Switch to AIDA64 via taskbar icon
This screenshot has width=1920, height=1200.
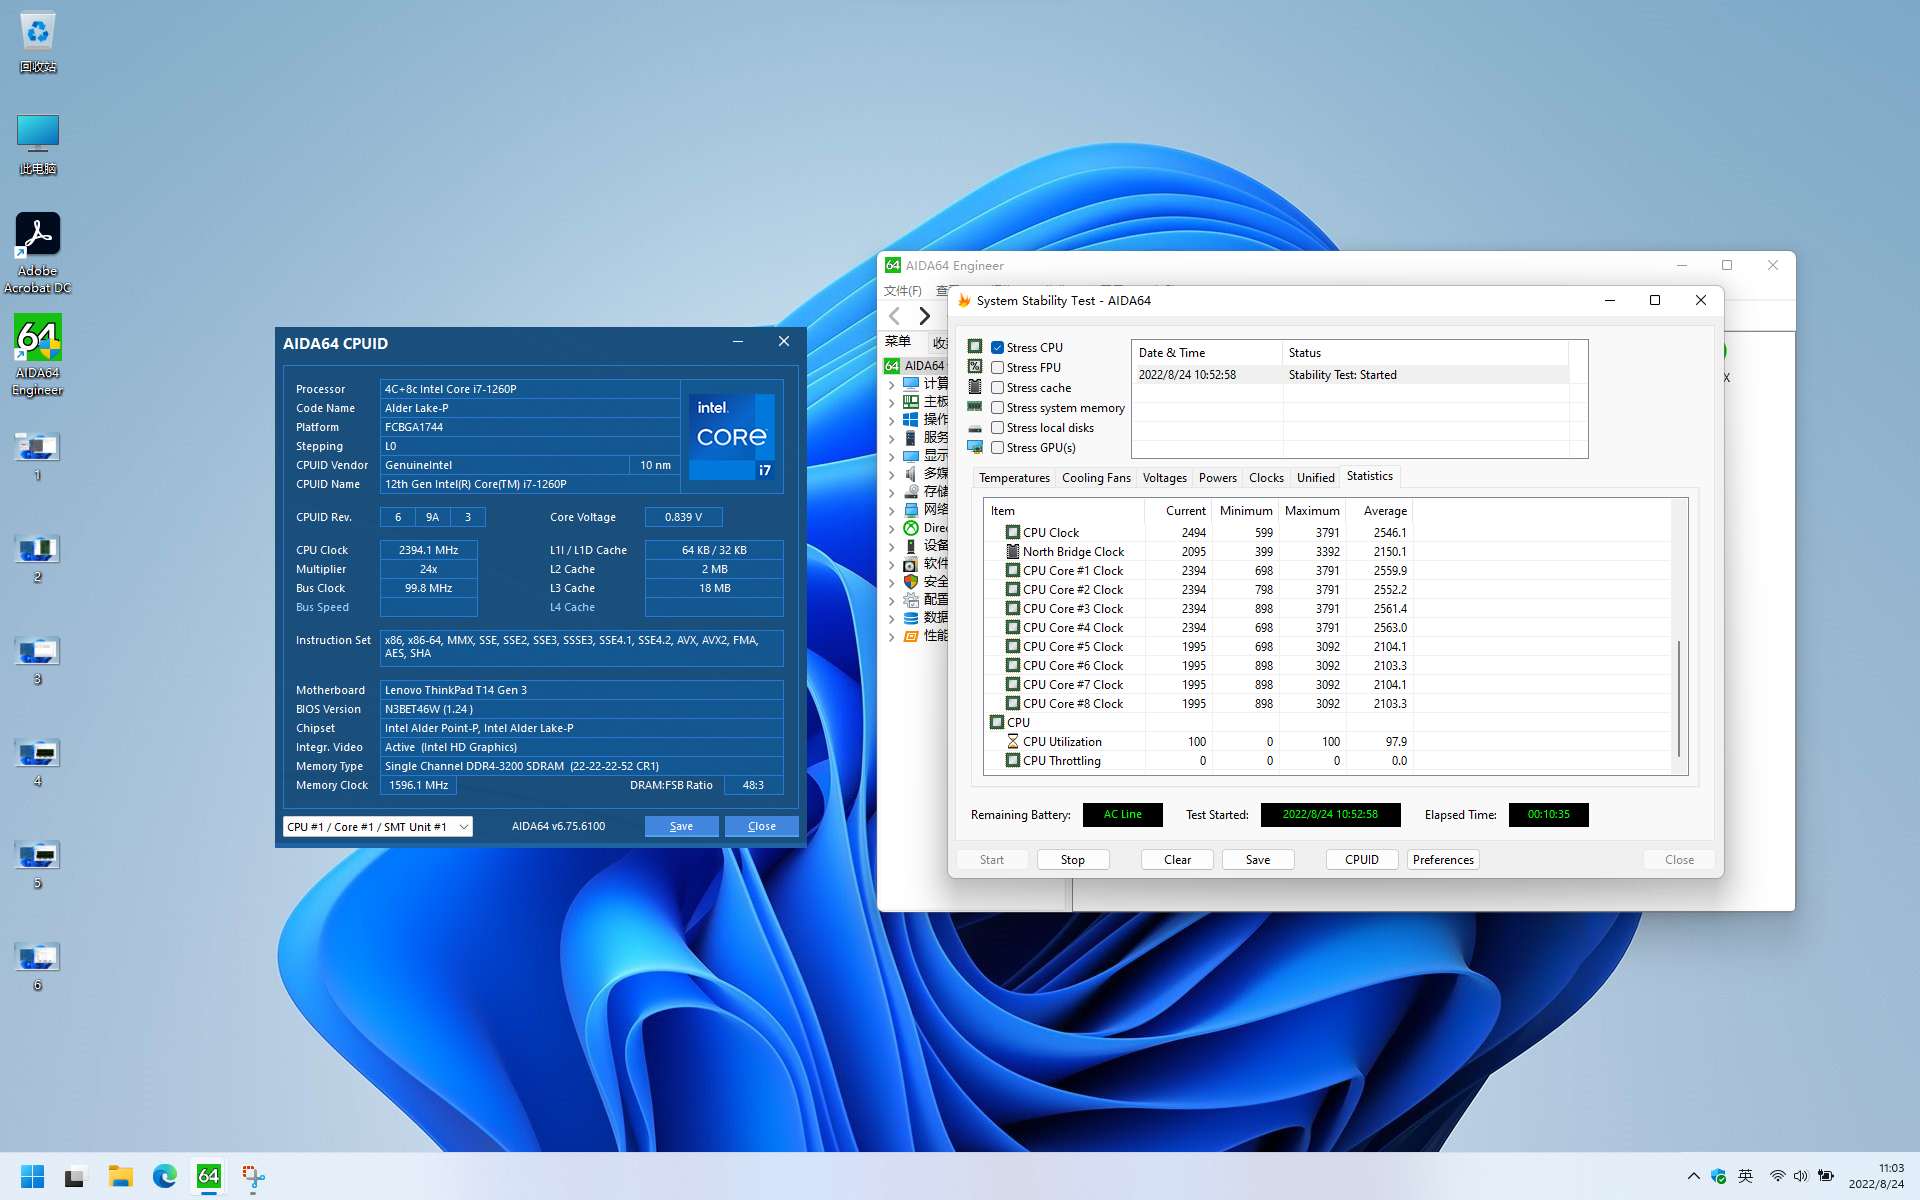tap(209, 1176)
